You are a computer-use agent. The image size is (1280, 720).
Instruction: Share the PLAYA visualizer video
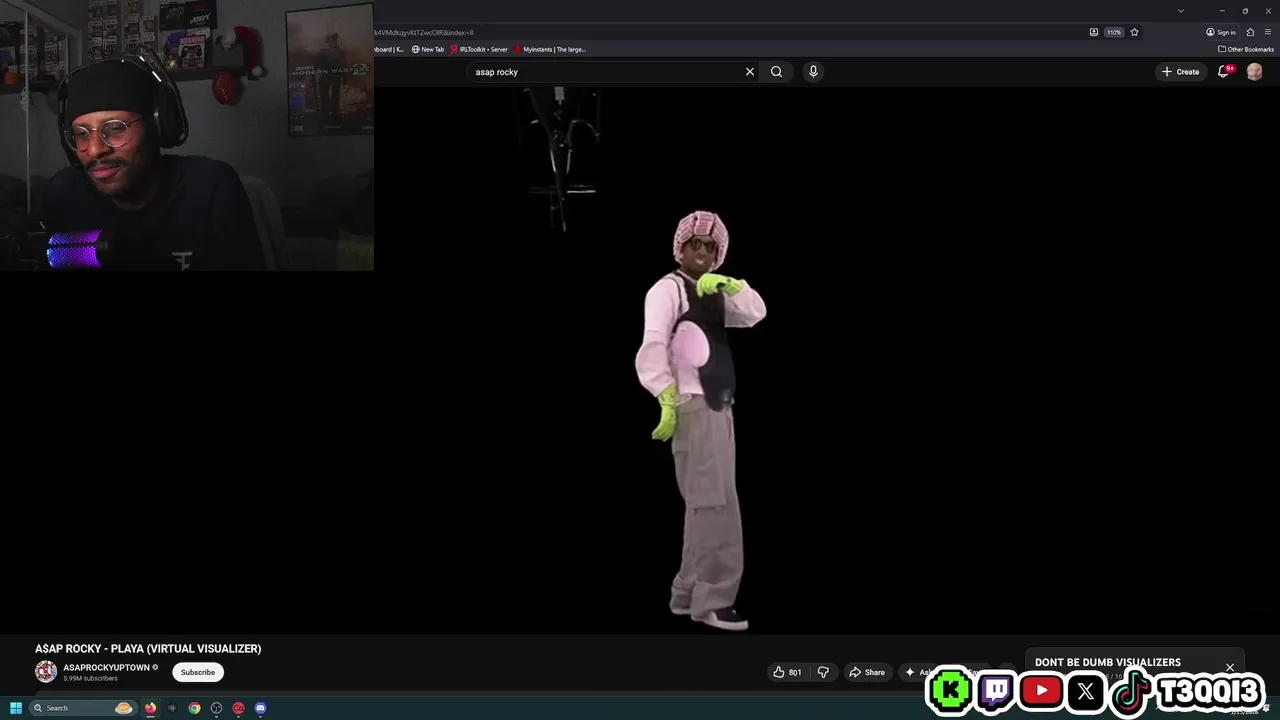point(867,672)
